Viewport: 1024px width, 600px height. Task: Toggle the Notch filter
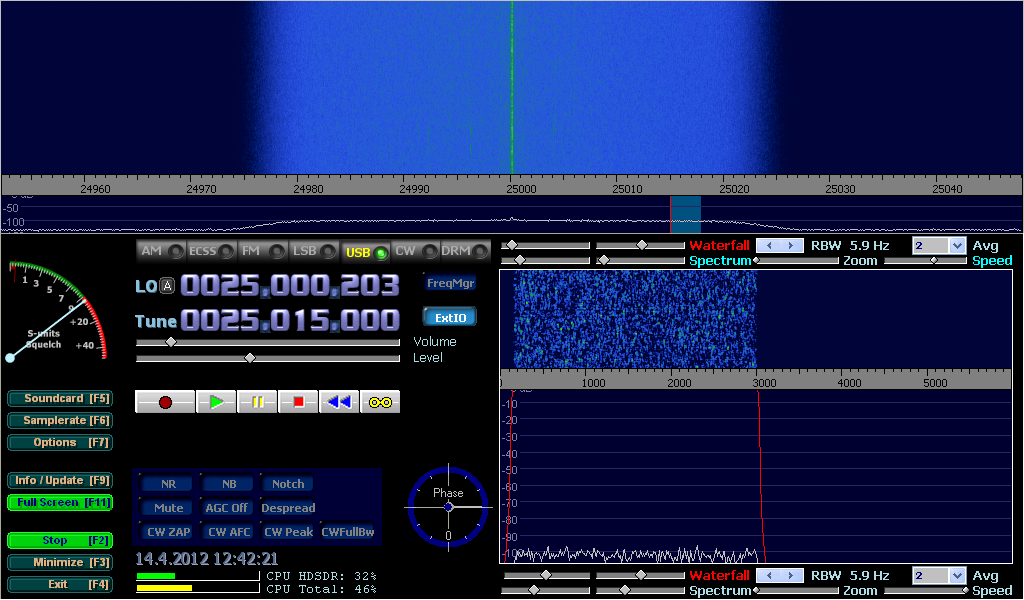coord(288,484)
